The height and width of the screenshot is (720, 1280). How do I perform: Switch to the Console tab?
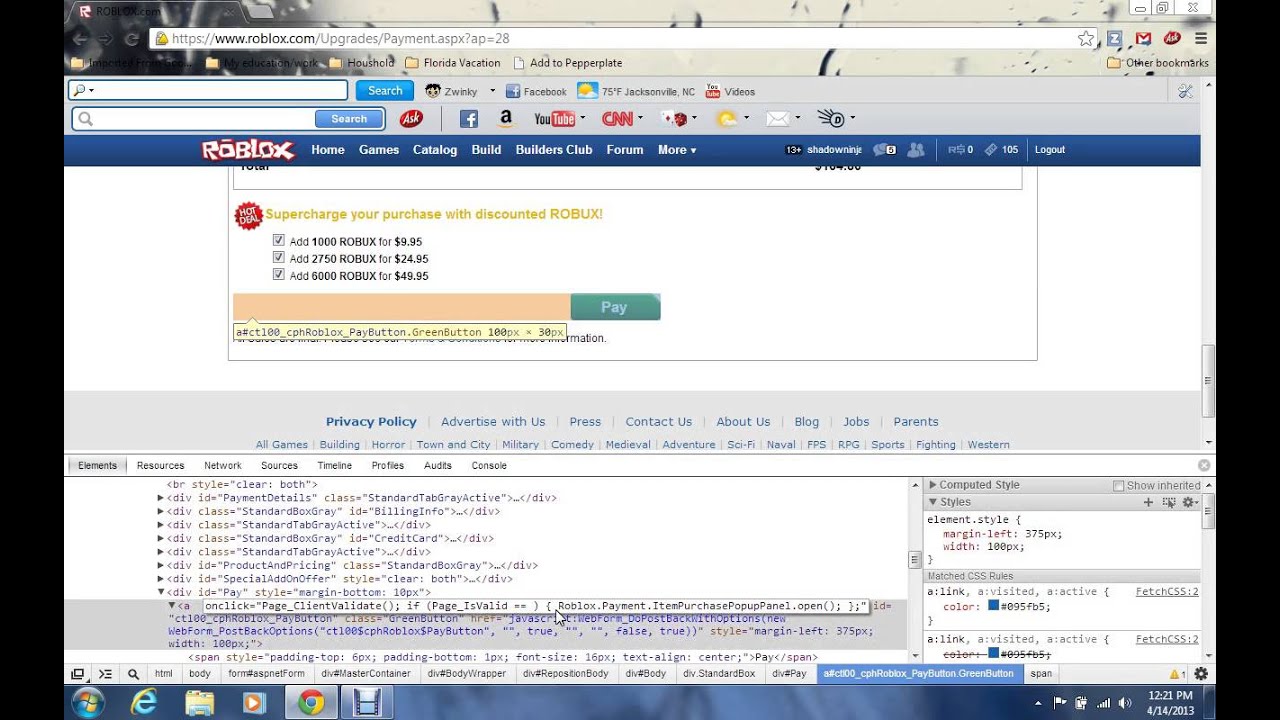[x=489, y=465]
